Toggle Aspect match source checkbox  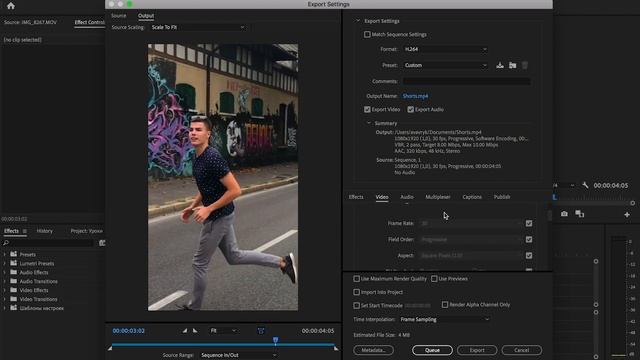529,256
